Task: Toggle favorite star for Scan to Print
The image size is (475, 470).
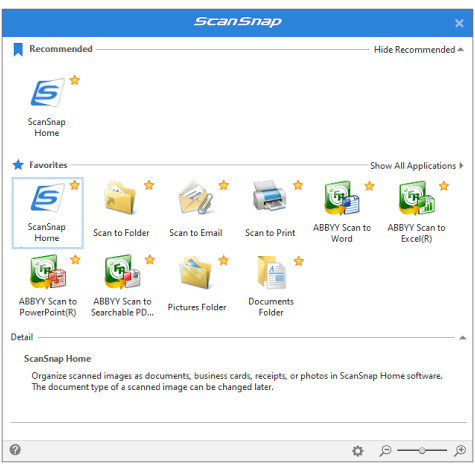Action: (298, 185)
